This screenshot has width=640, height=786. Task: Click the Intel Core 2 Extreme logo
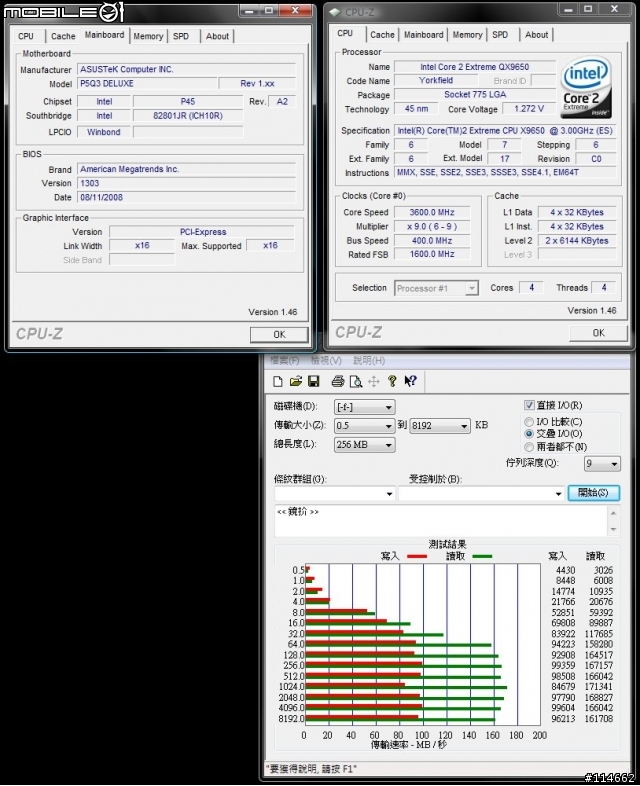pyautogui.click(x=586, y=88)
